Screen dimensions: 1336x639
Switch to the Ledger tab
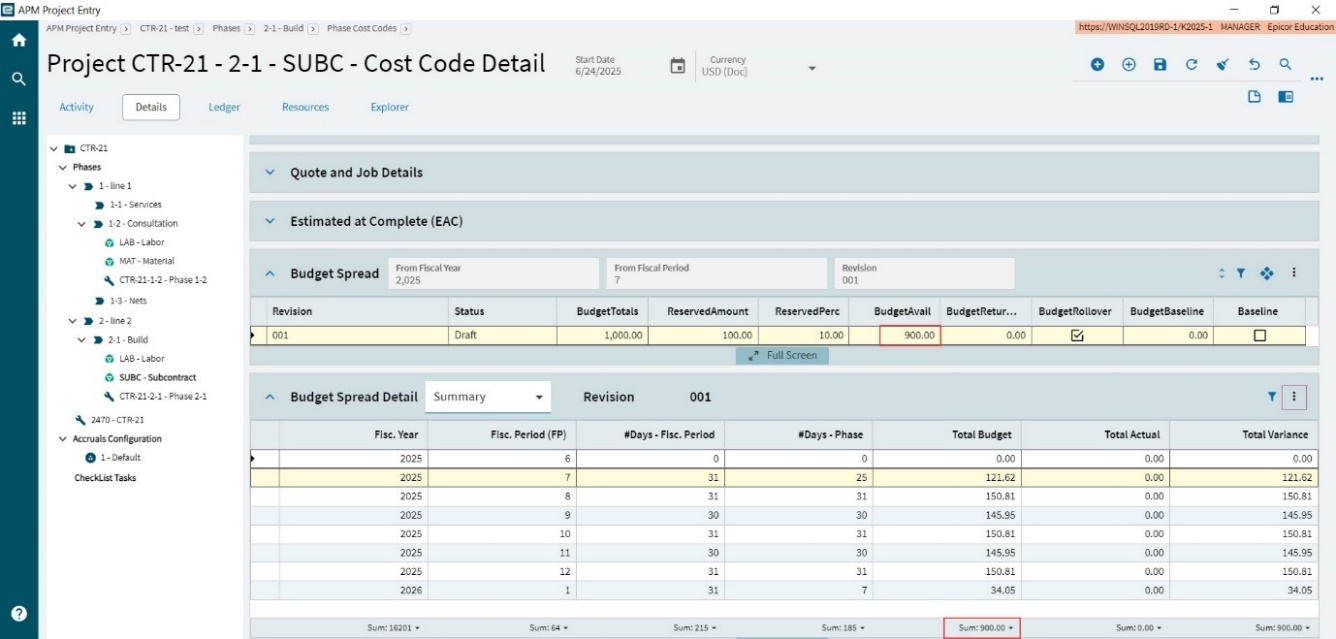[224, 107]
